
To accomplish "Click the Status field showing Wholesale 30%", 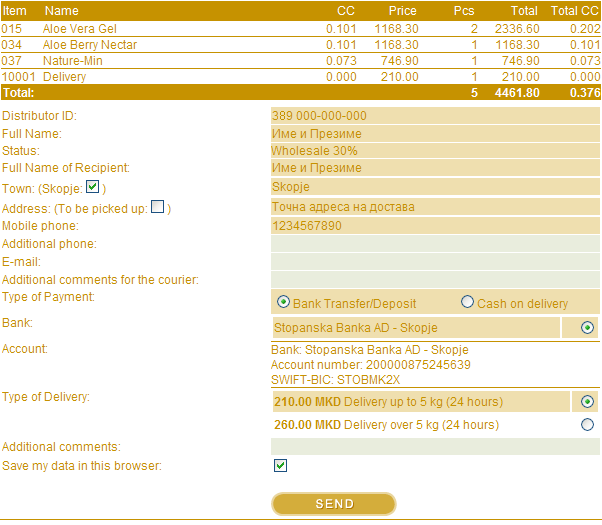I will coord(435,151).
